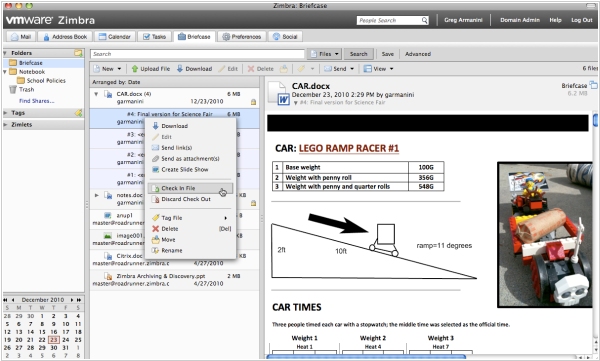Click the grayed Delete X icon in toolbar
Viewport: 600px width, 361px height.
pos(251,69)
